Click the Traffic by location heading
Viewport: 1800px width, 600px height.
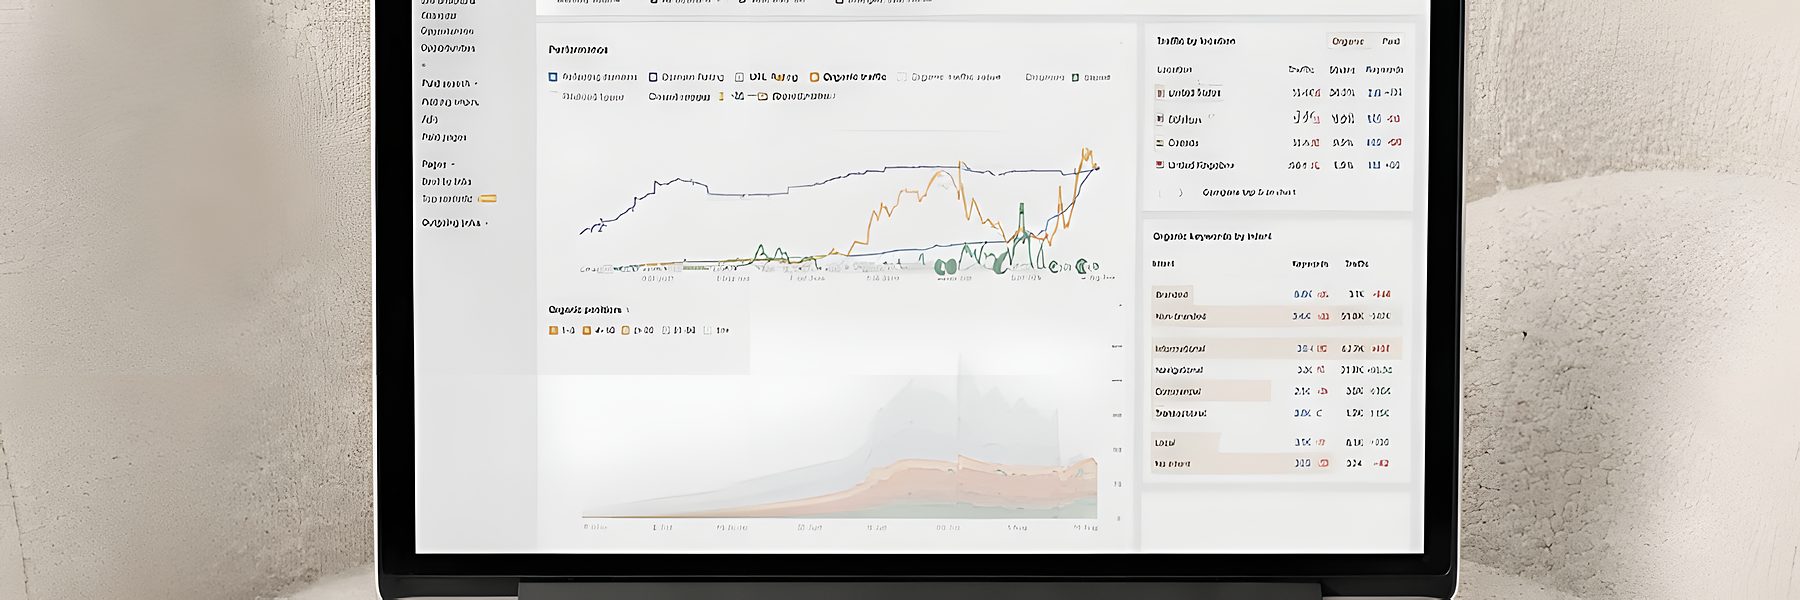point(1196,41)
